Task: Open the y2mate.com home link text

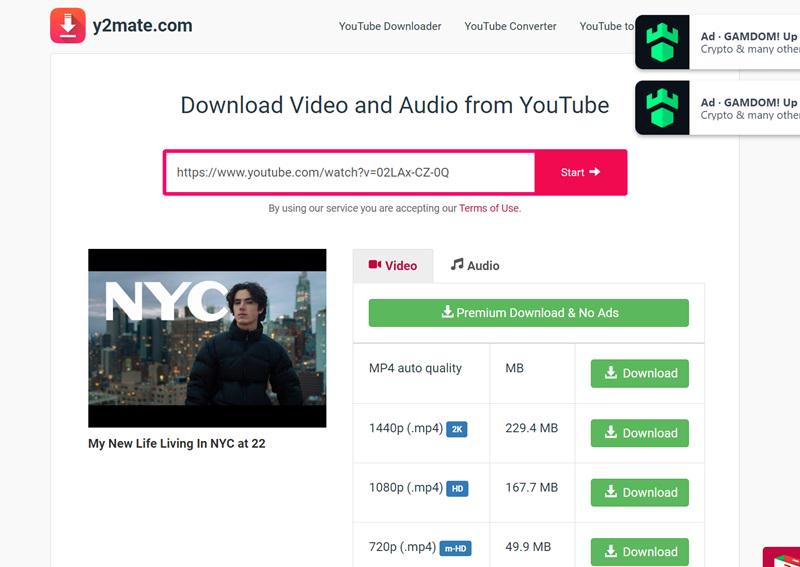Action: pyautogui.click(x=142, y=26)
